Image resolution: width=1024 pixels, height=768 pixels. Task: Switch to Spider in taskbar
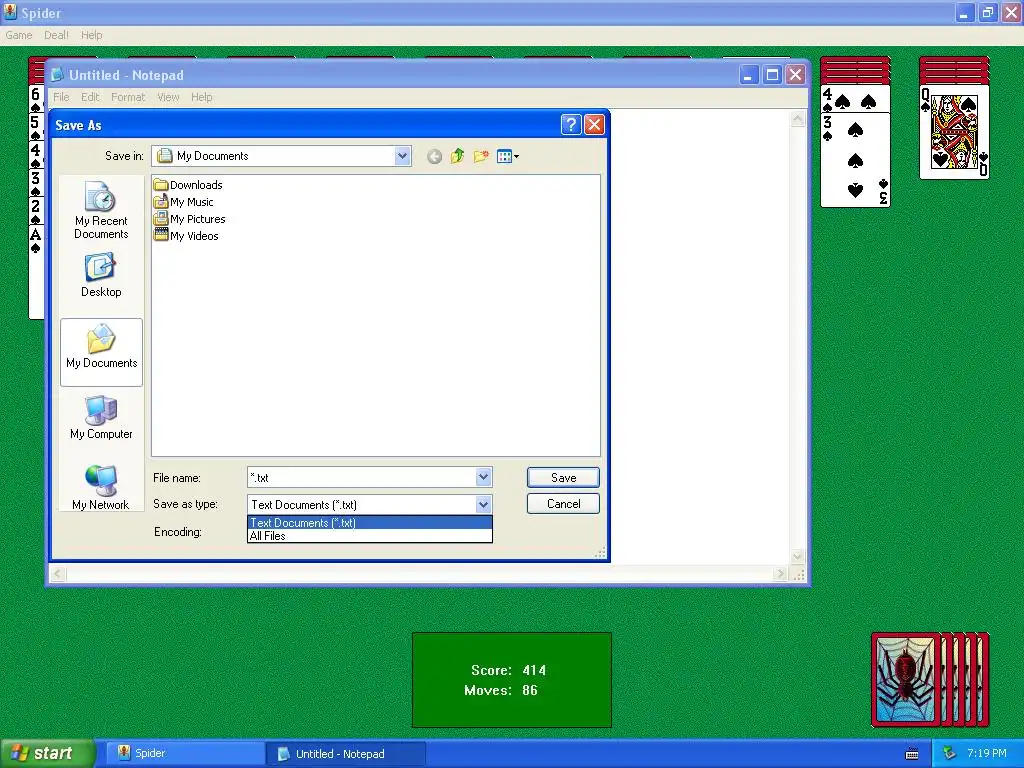(185, 753)
